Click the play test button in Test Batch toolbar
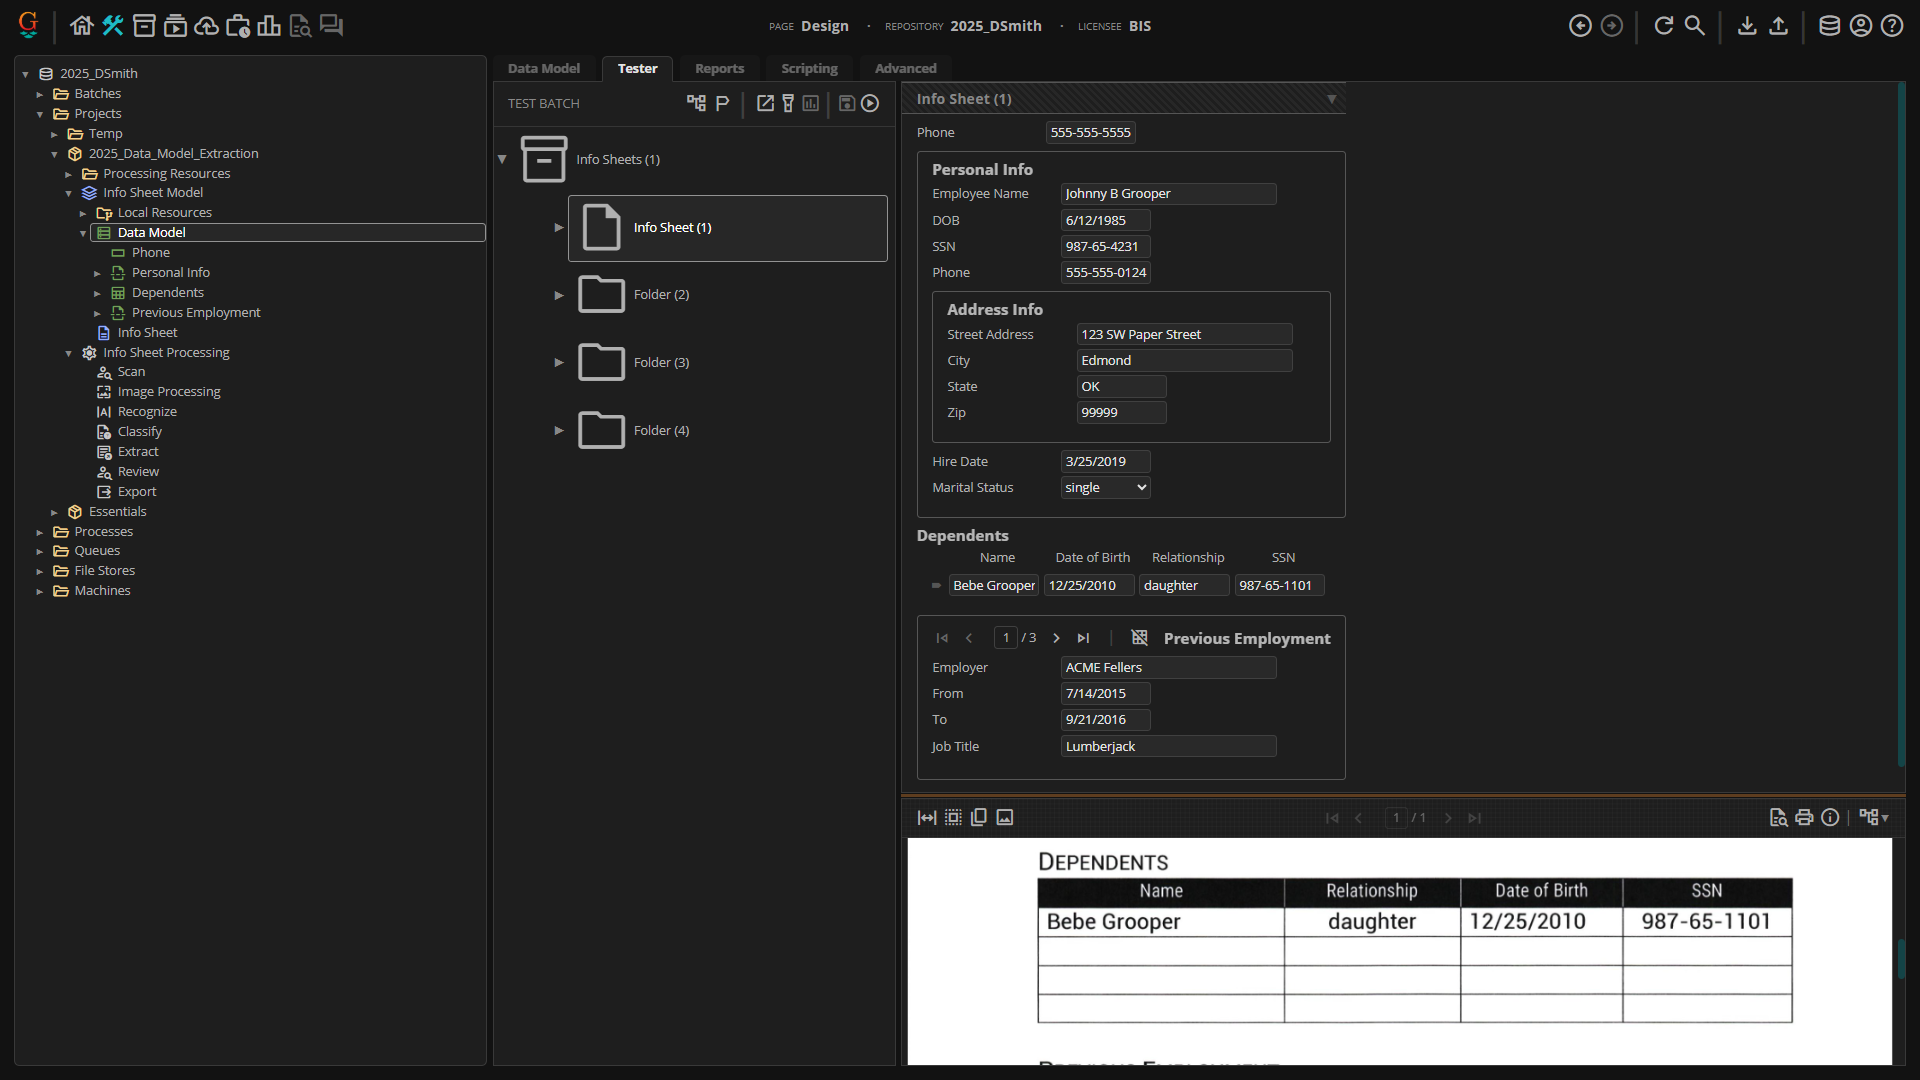This screenshot has width=1920, height=1080. coord(870,103)
